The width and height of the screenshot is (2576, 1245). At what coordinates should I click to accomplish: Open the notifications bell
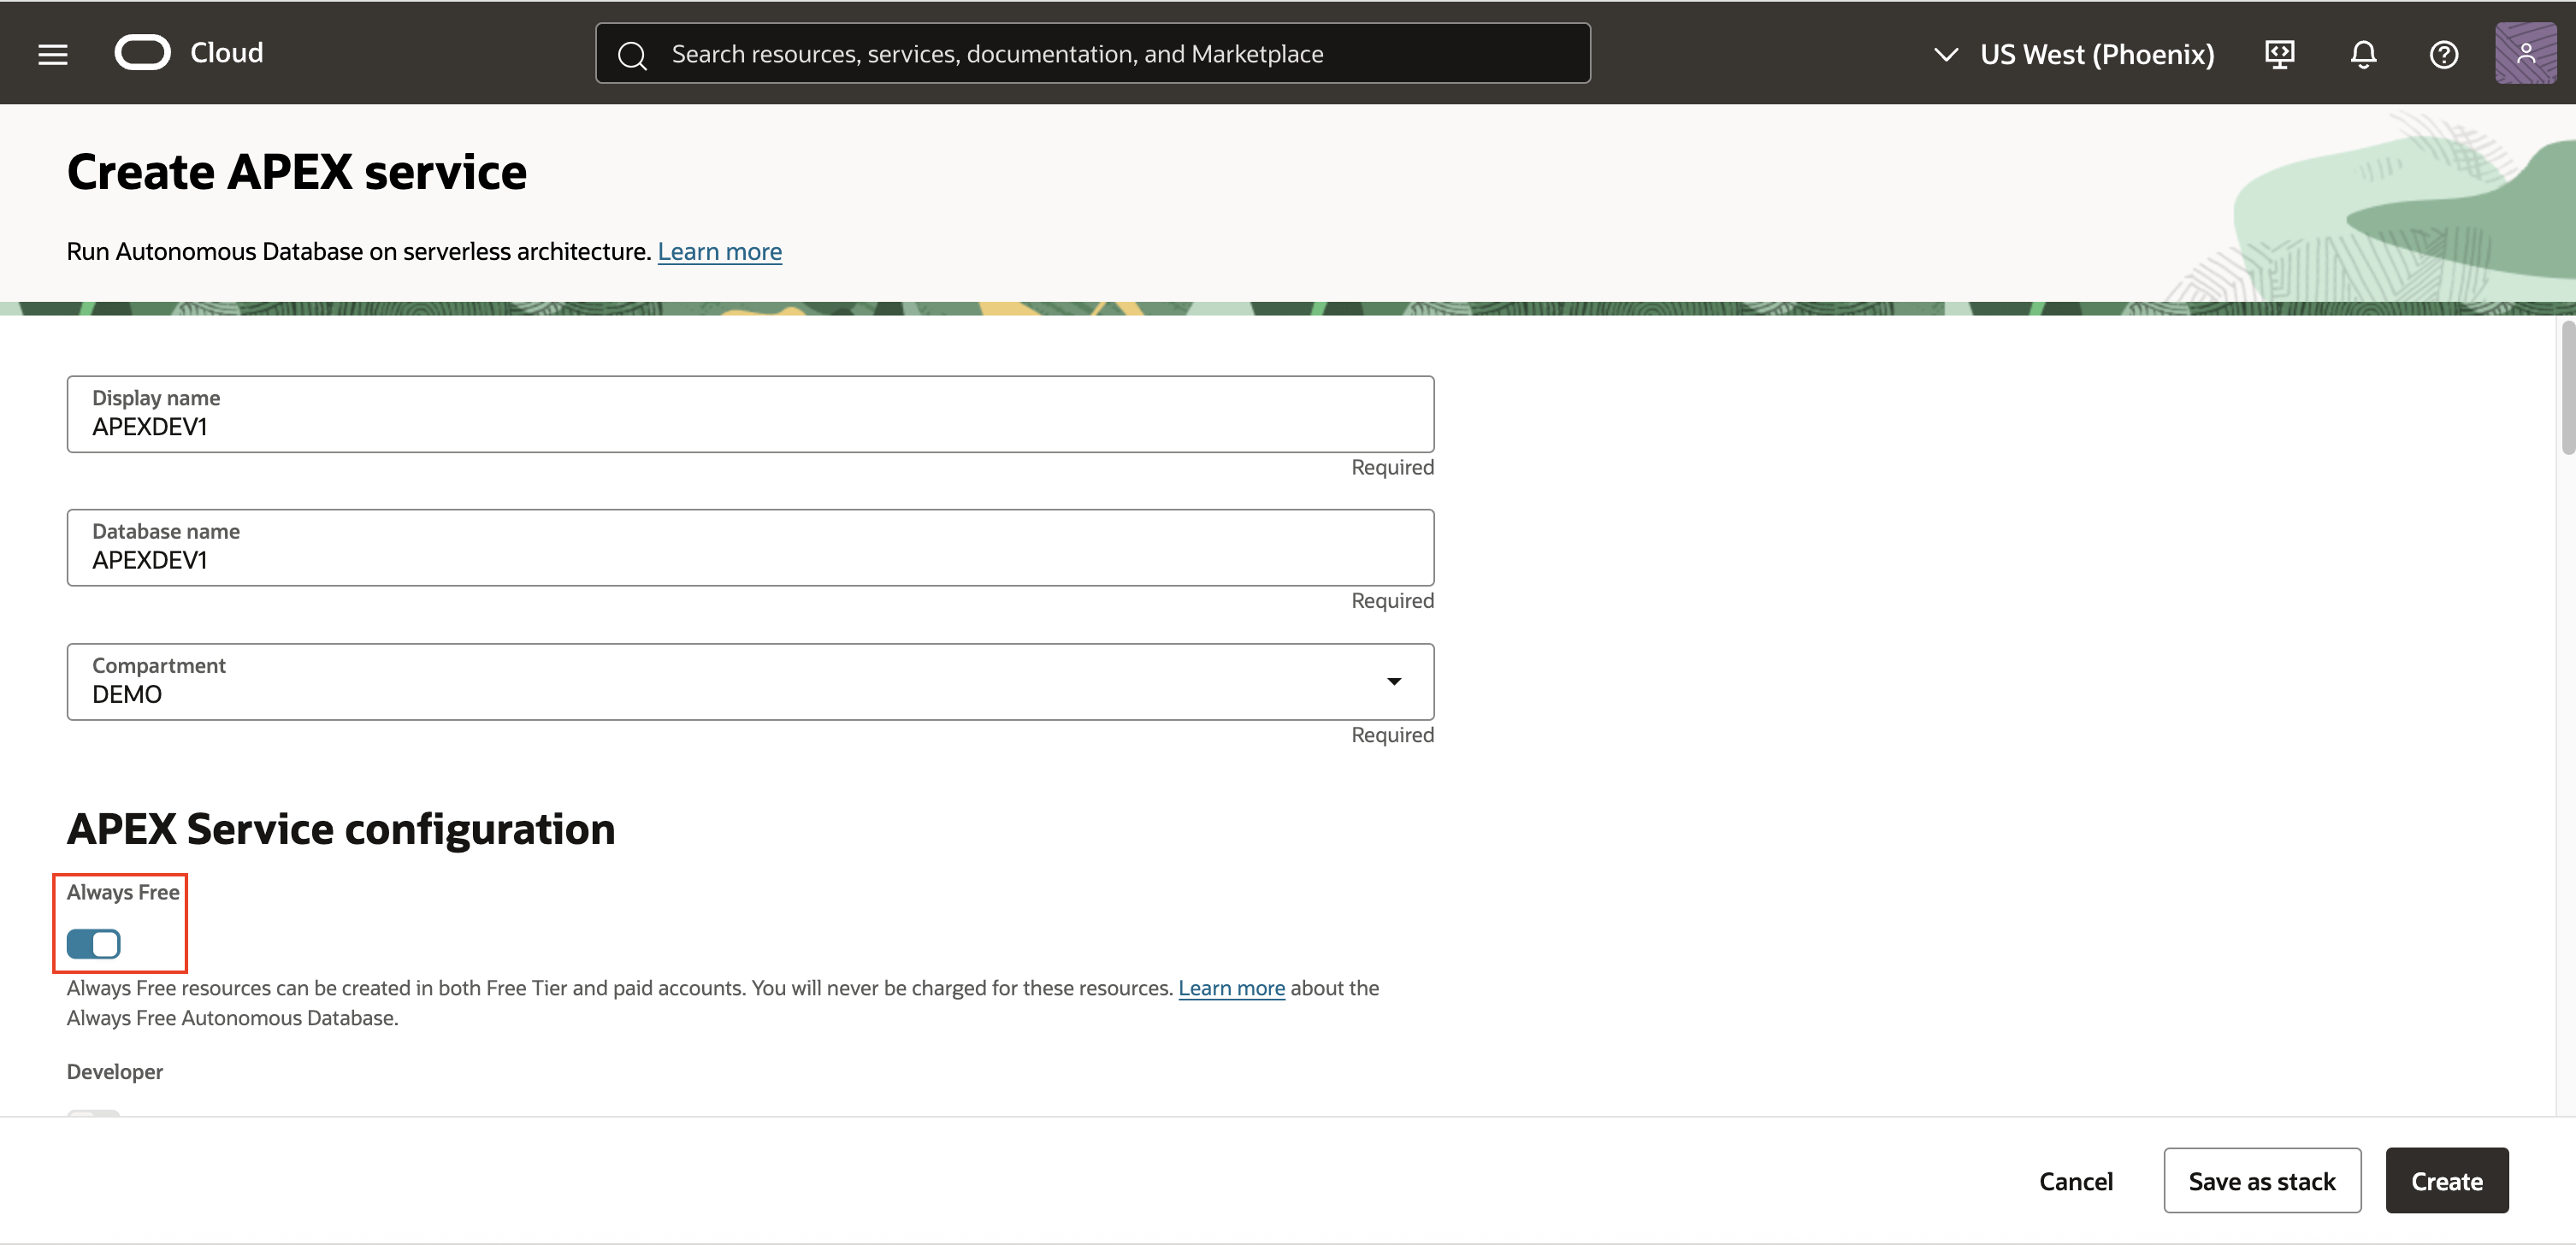(x=2363, y=54)
